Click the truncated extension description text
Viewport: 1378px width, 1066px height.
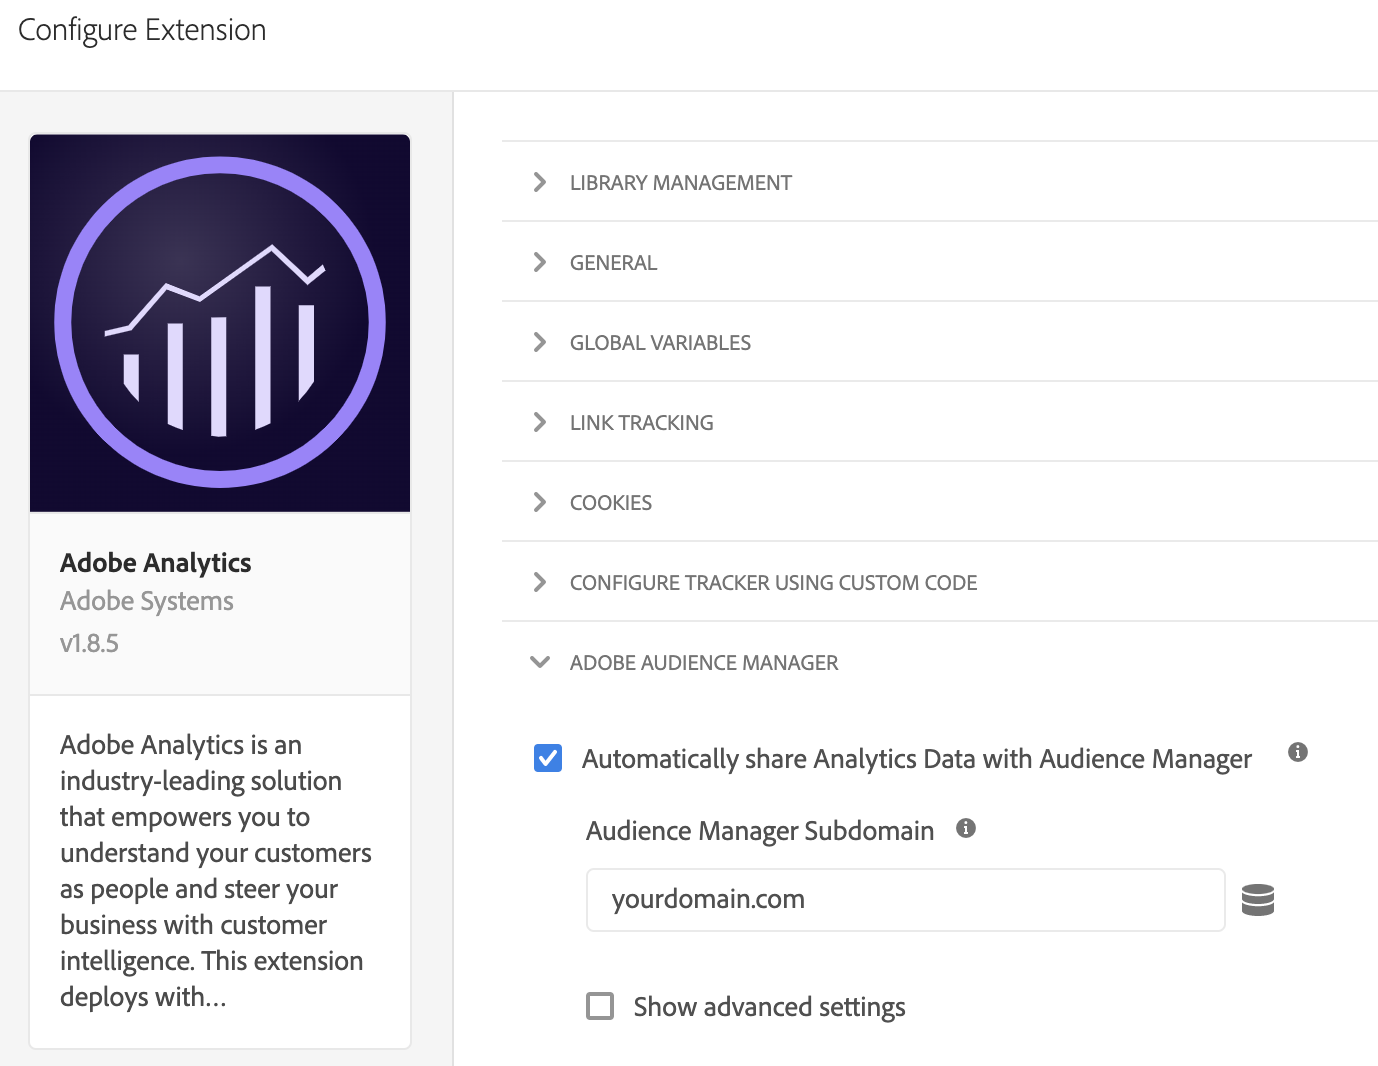215,870
